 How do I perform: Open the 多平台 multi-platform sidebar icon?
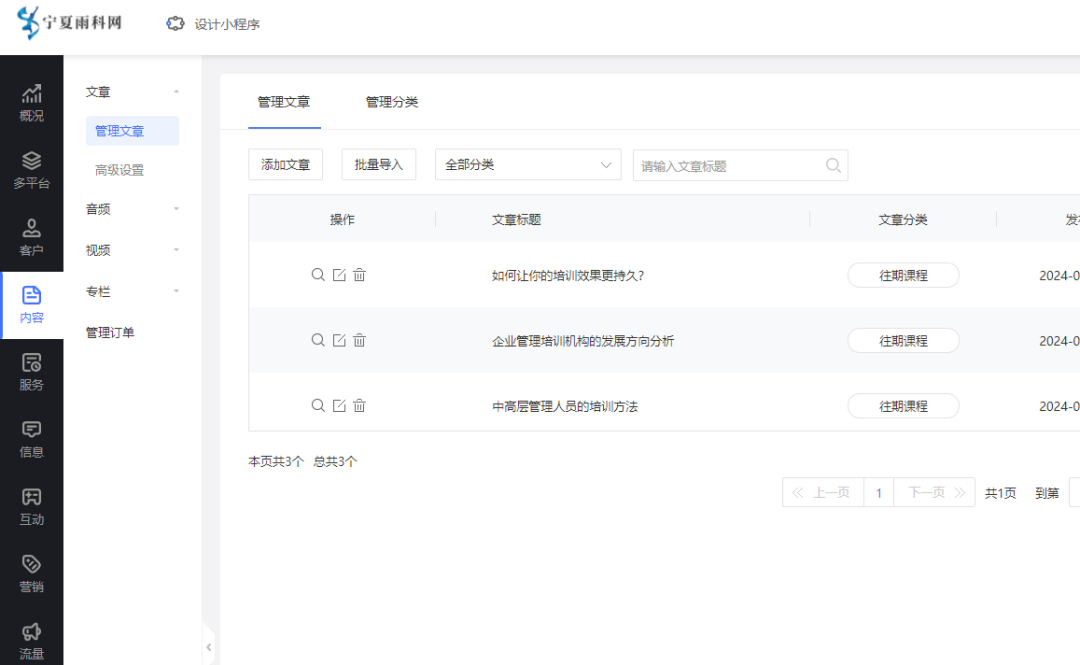[32, 170]
